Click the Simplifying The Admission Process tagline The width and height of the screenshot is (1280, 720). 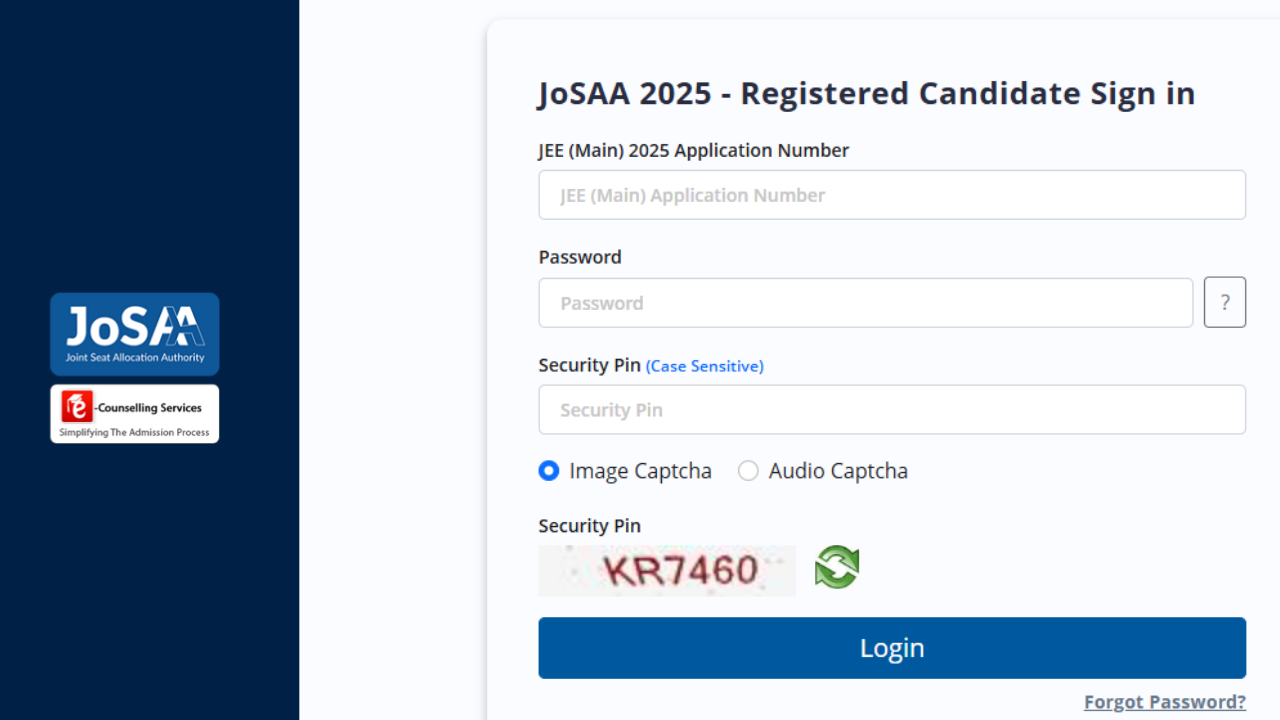tap(135, 432)
